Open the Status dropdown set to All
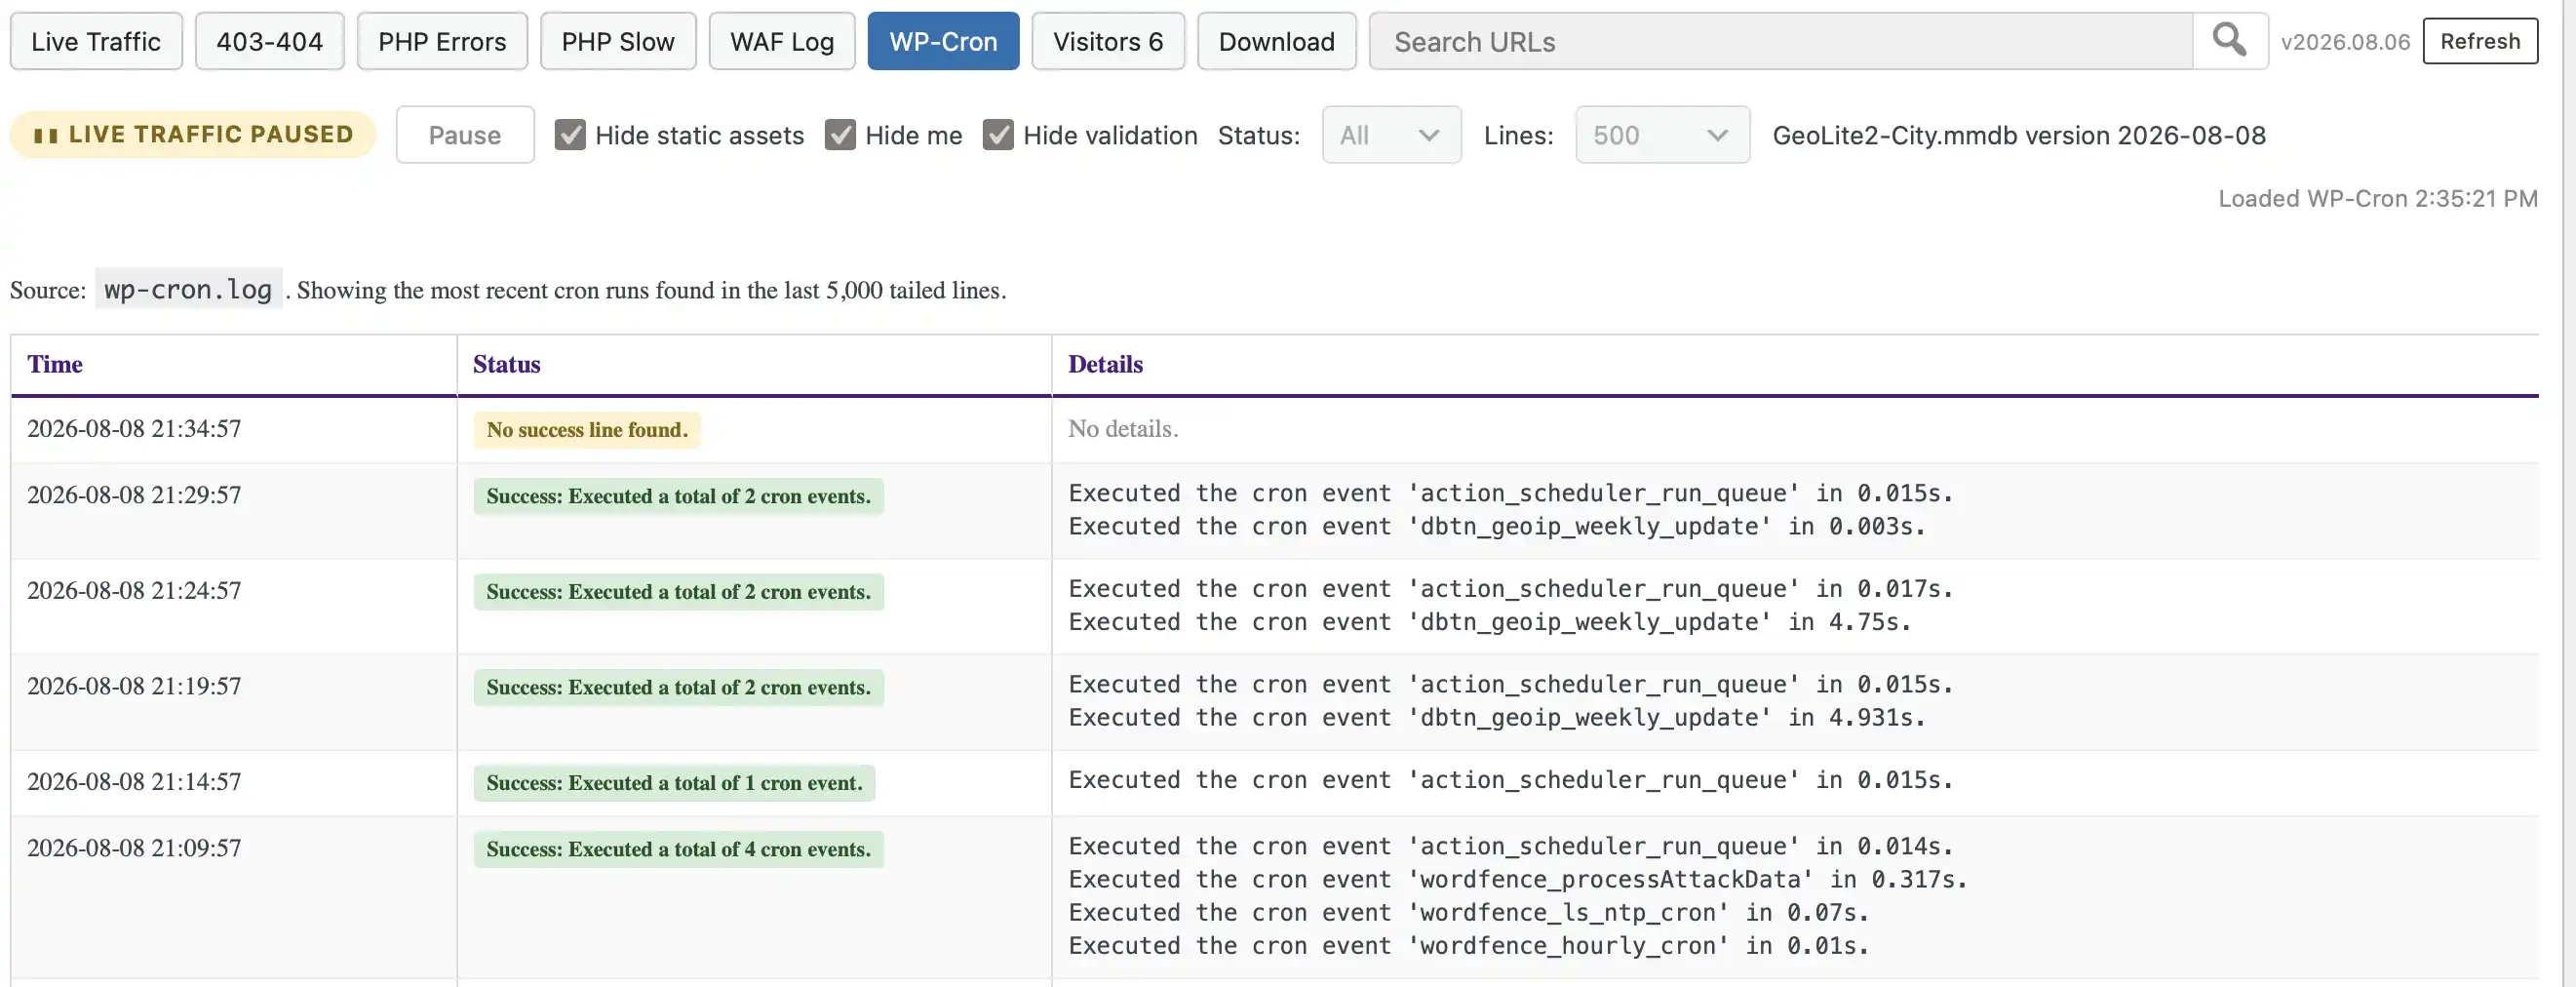Screen dimensions: 2576x987 pyautogui.click(x=1391, y=135)
